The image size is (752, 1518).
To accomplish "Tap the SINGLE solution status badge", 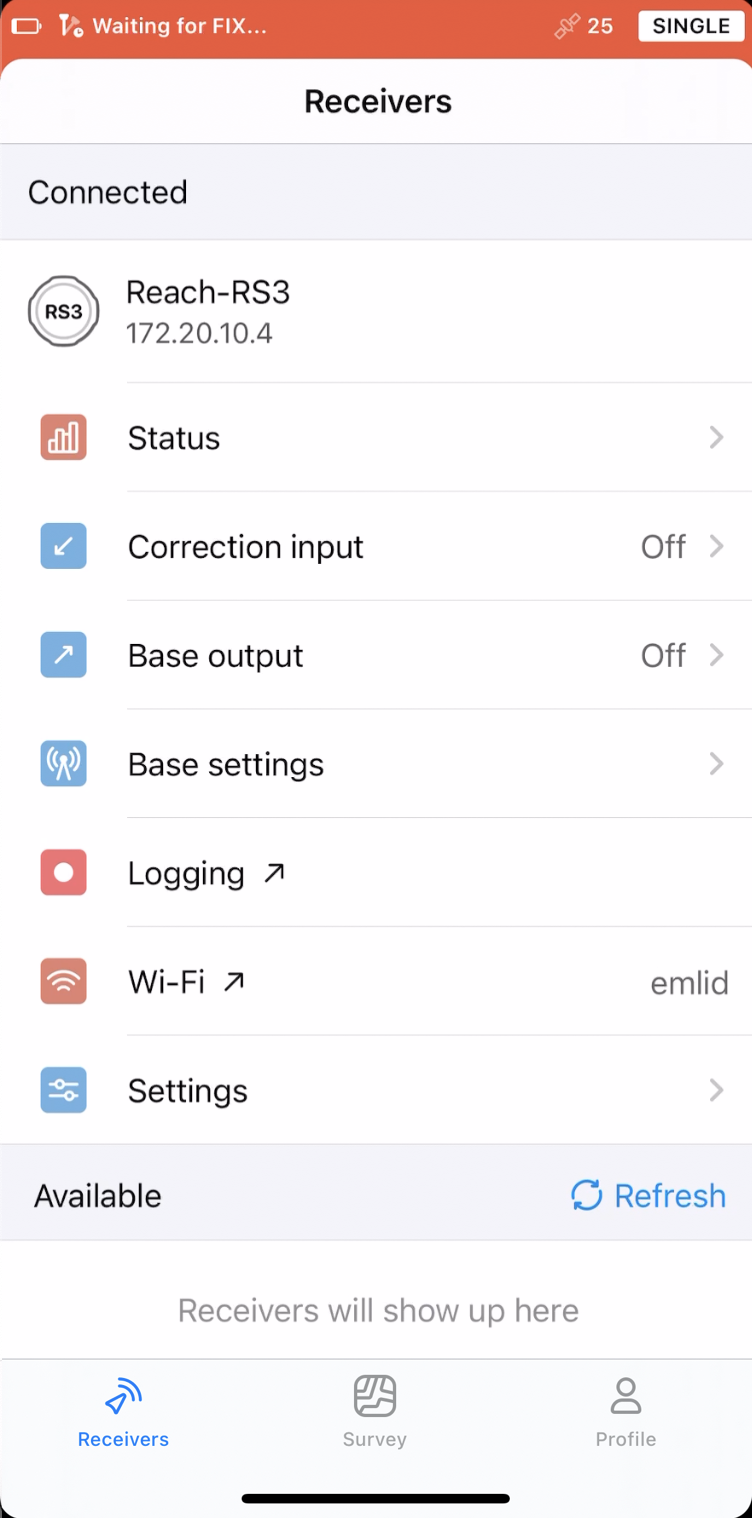I will 692,26.
